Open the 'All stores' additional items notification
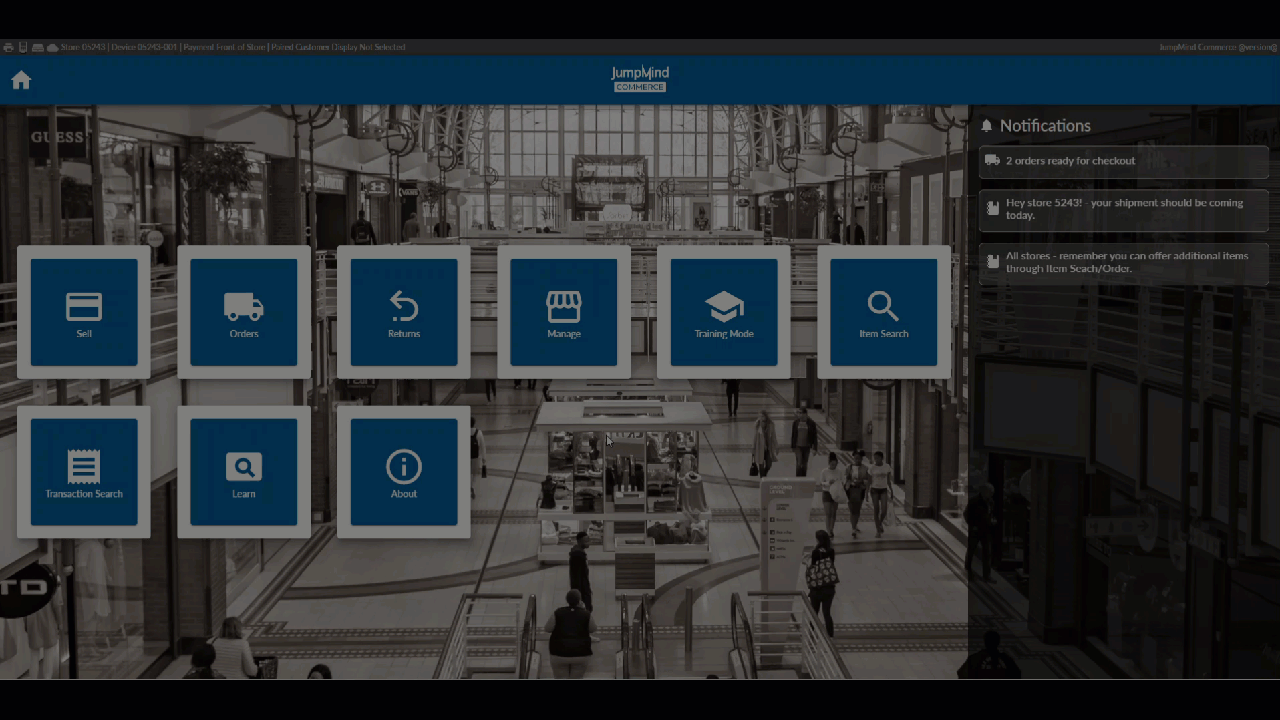 tap(1123, 262)
